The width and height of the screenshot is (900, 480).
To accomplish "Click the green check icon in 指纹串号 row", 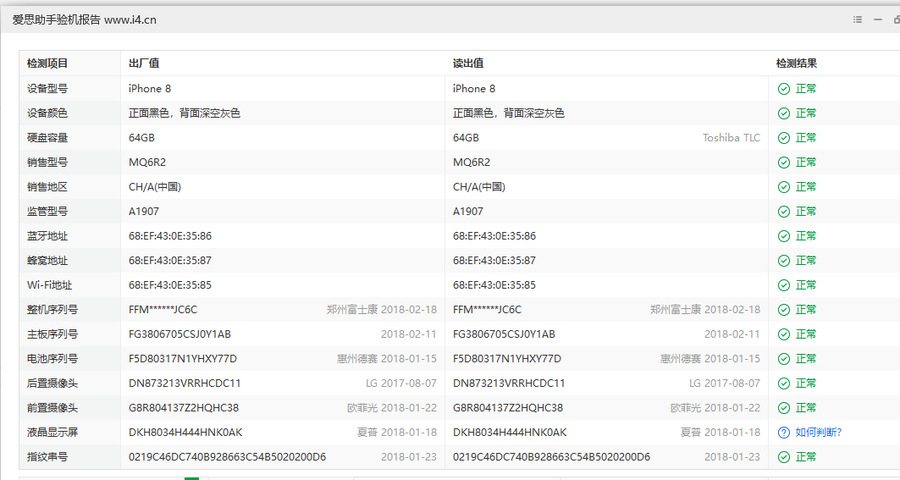I will click(x=783, y=457).
